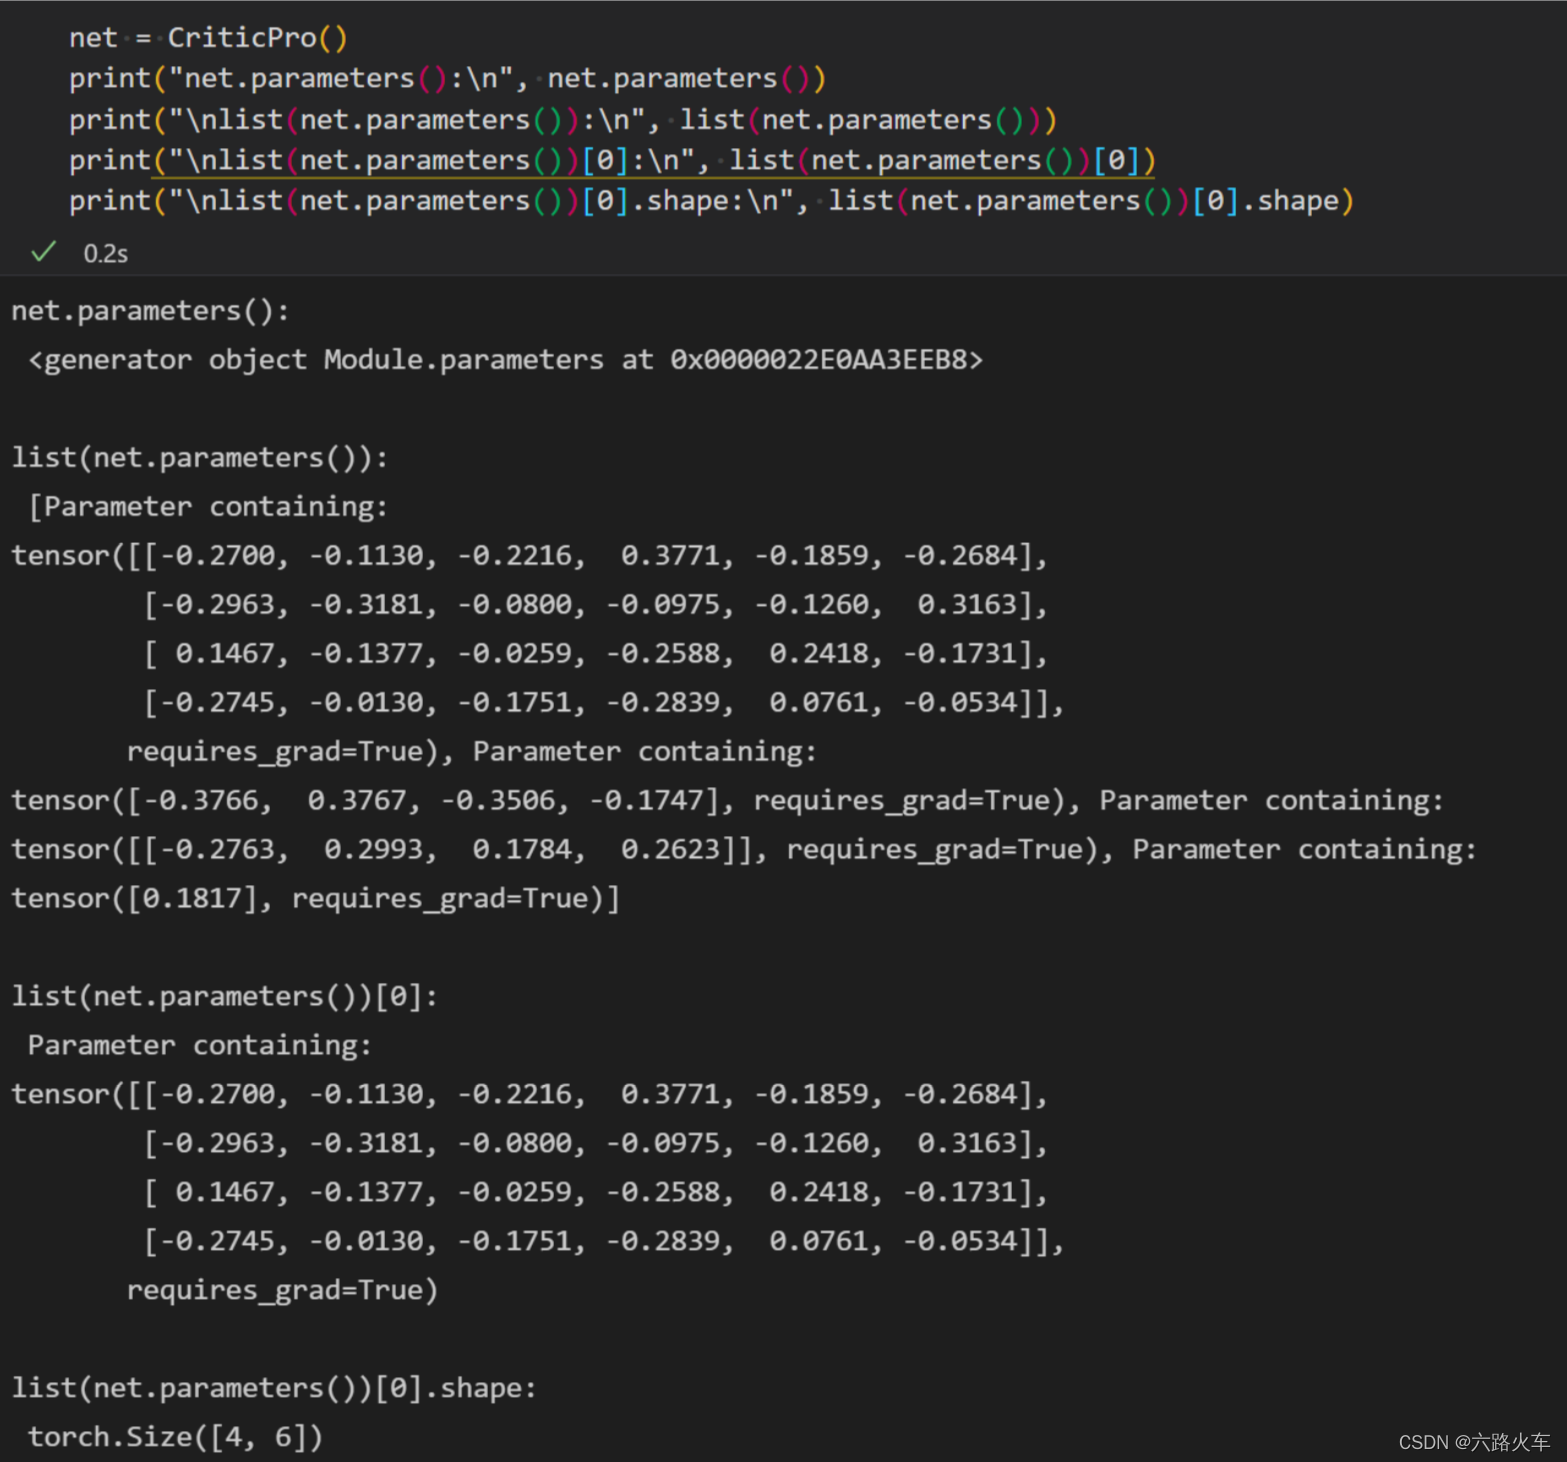Click the line 'tensor([0.1817], requires_grad=True)]'

pos(315,899)
